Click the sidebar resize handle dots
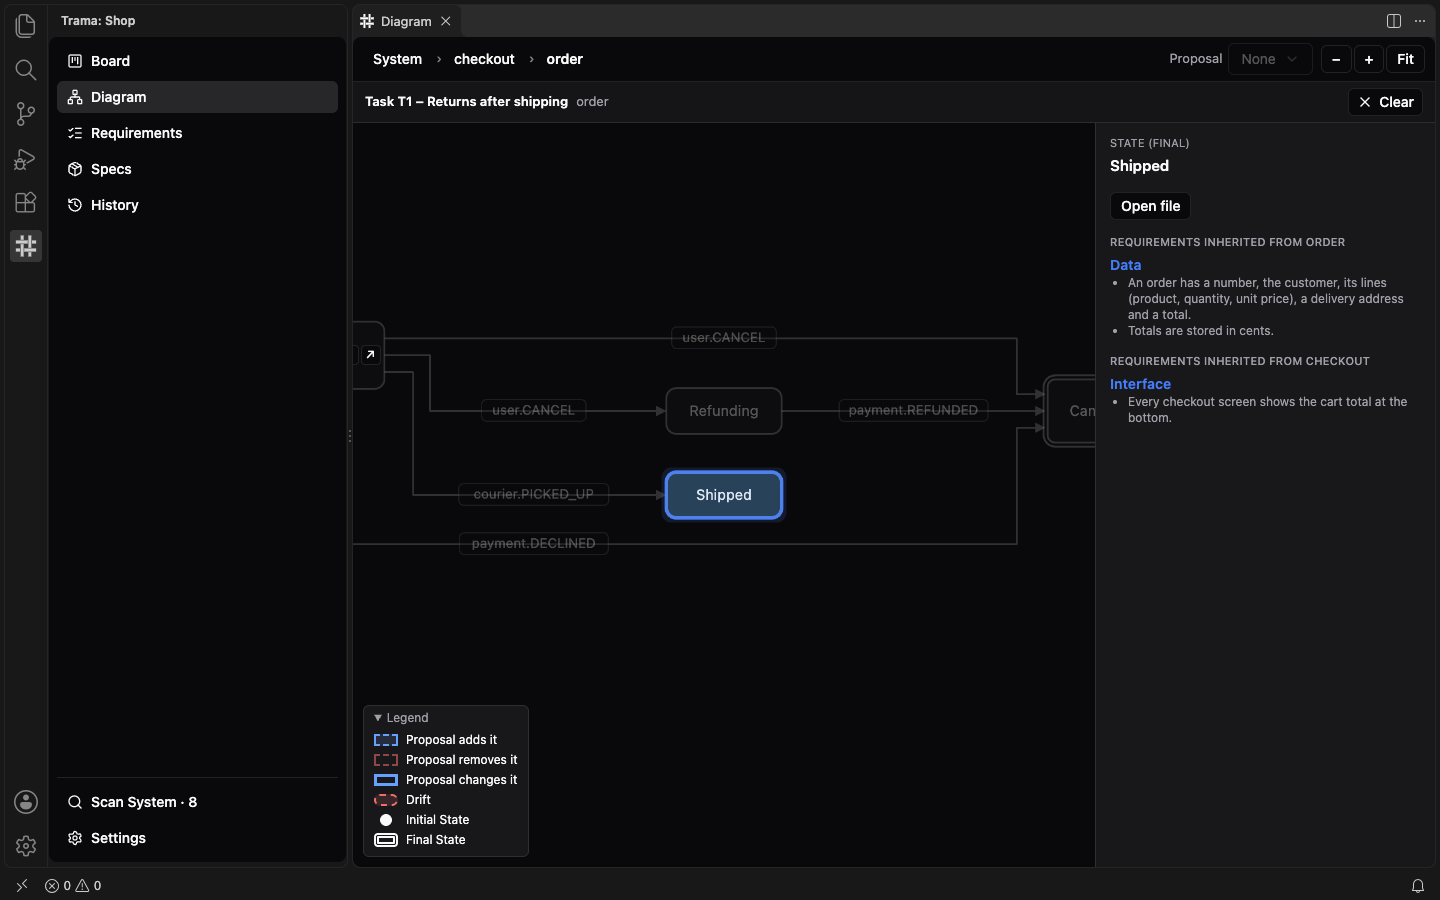This screenshot has height=900, width=1440. click(x=350, y=436)
